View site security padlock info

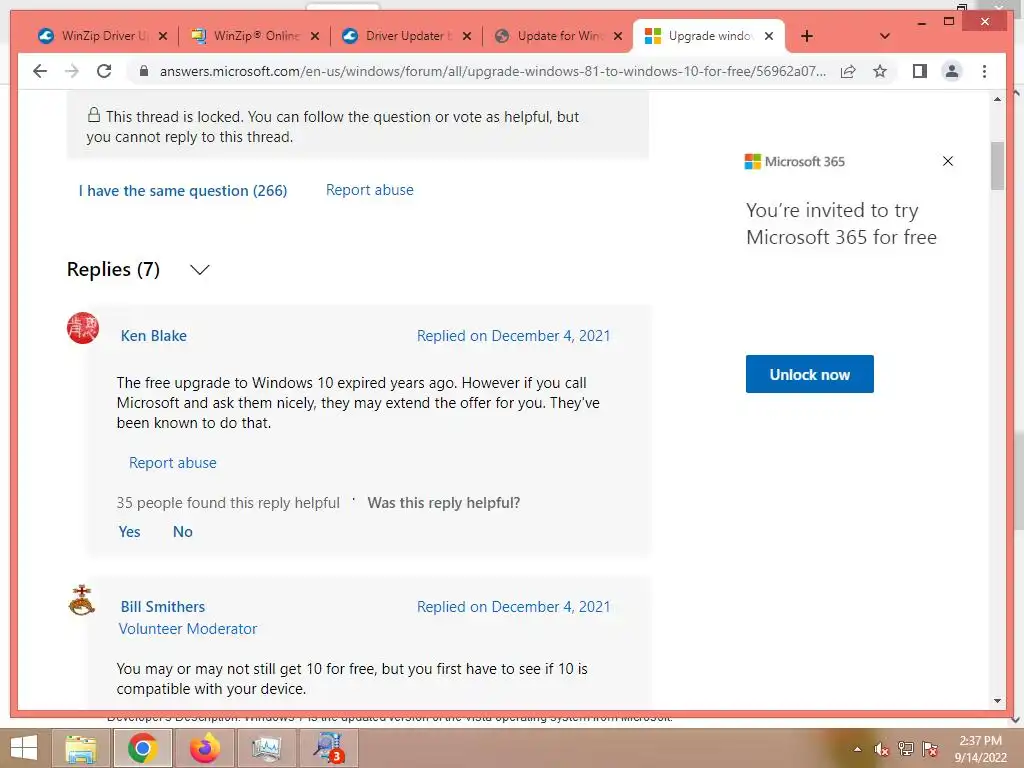point(144,71)
